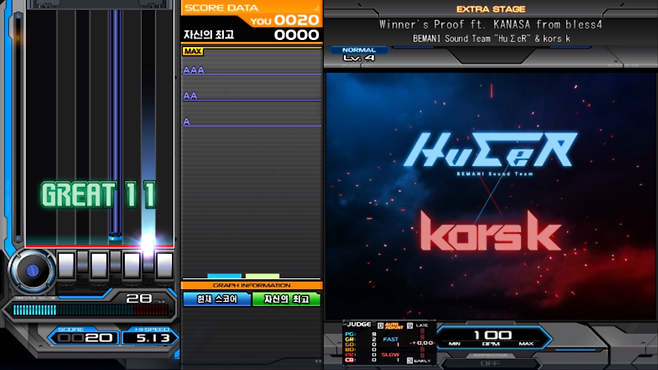Click the yellow MAX grade marker
Viewport: 658px width, 370px height.
click(193, 51)
